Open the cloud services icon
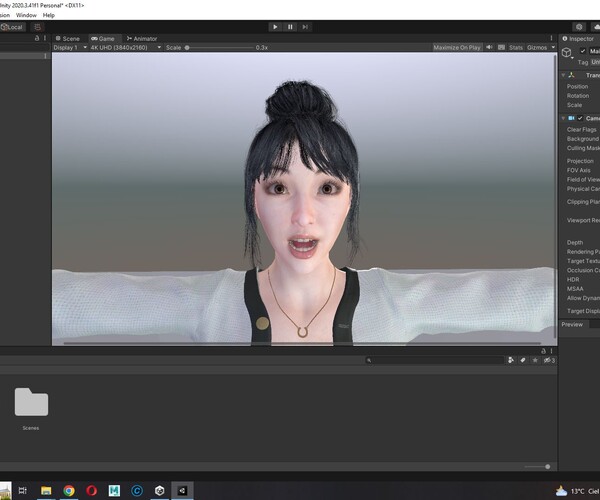Viewport: 600px width, 500px height. click(x=595, y=27)
